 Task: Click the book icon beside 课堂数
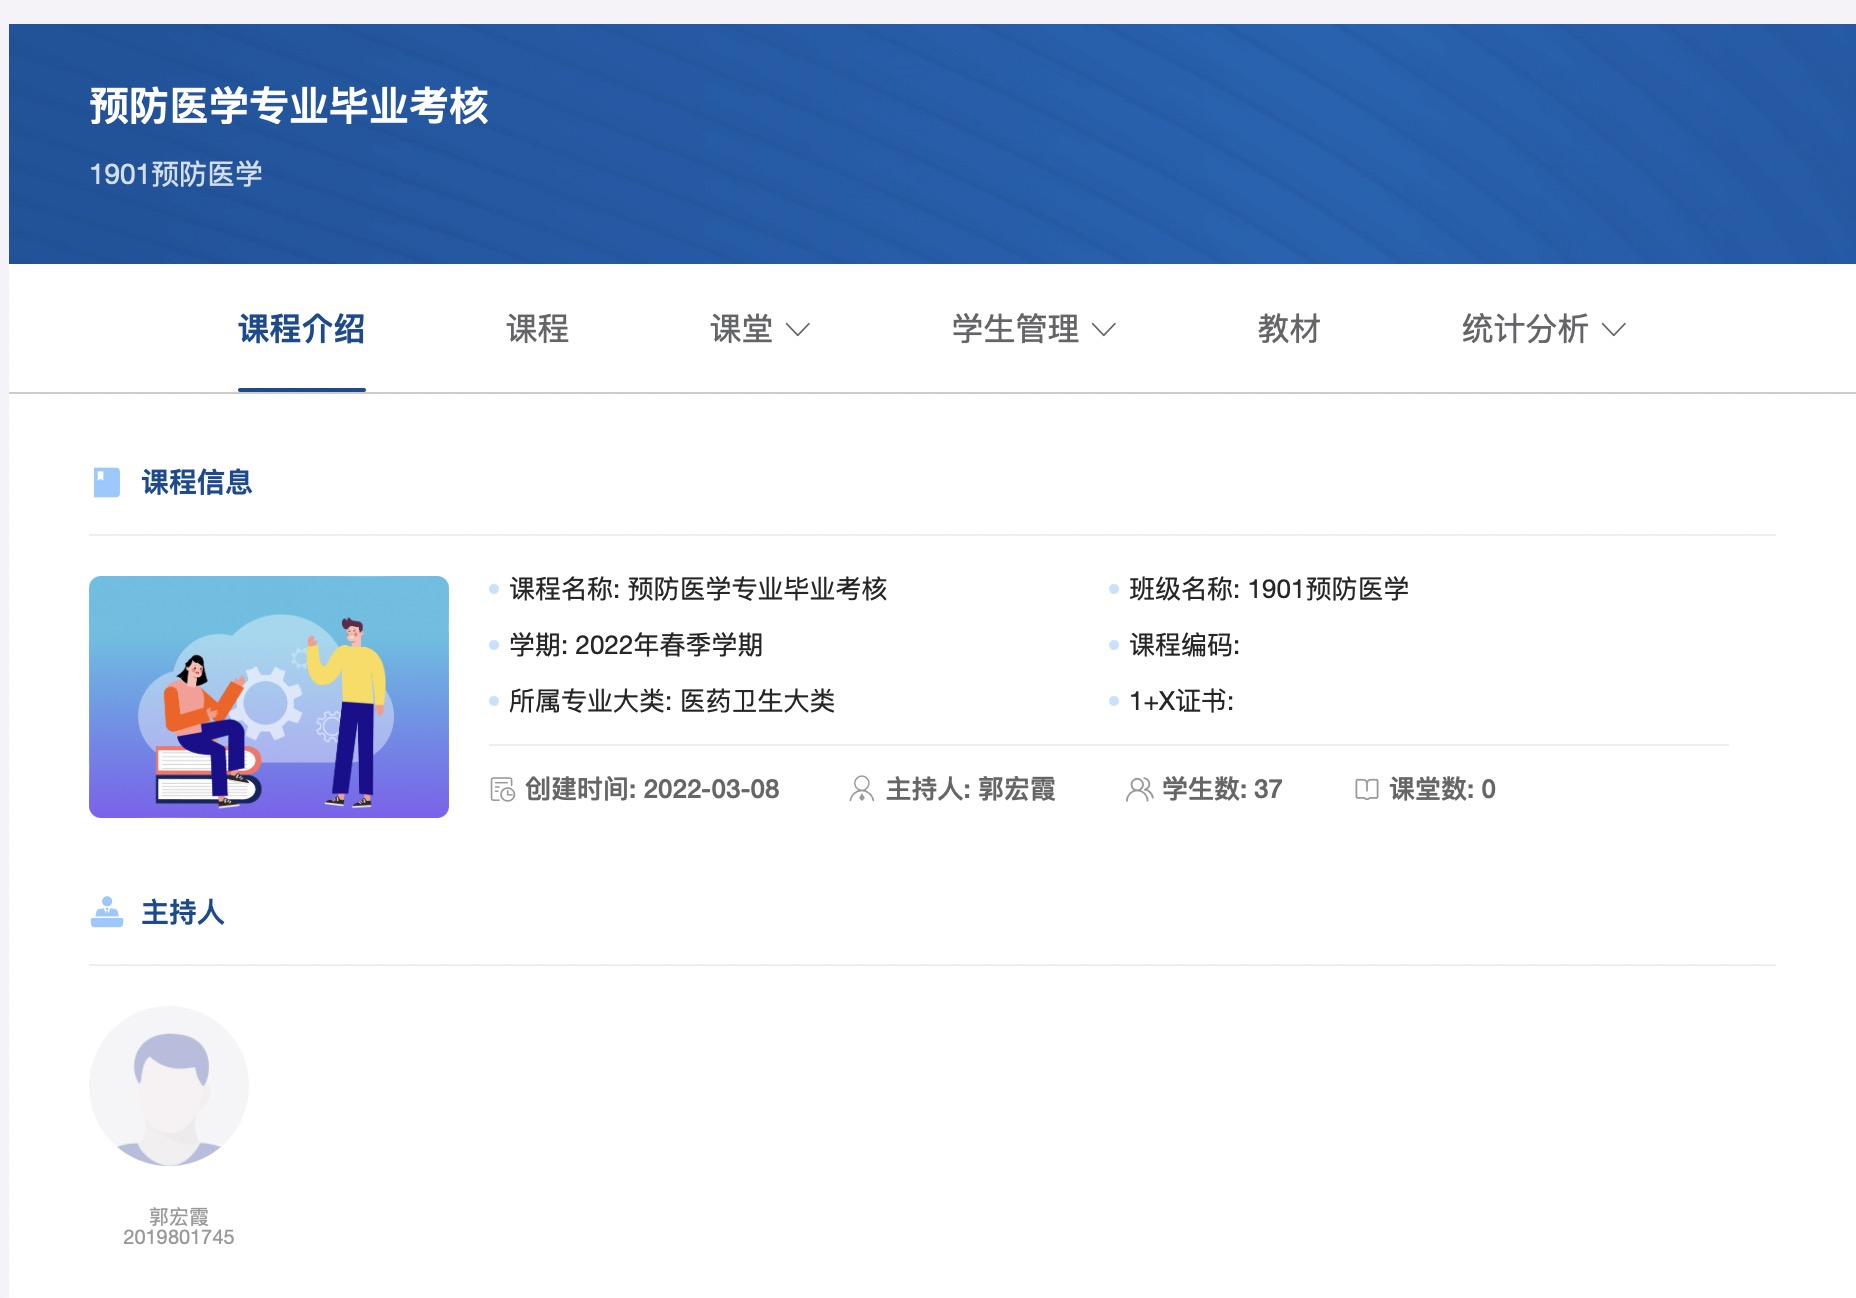pyautogui.click(x=1366, y=789)
